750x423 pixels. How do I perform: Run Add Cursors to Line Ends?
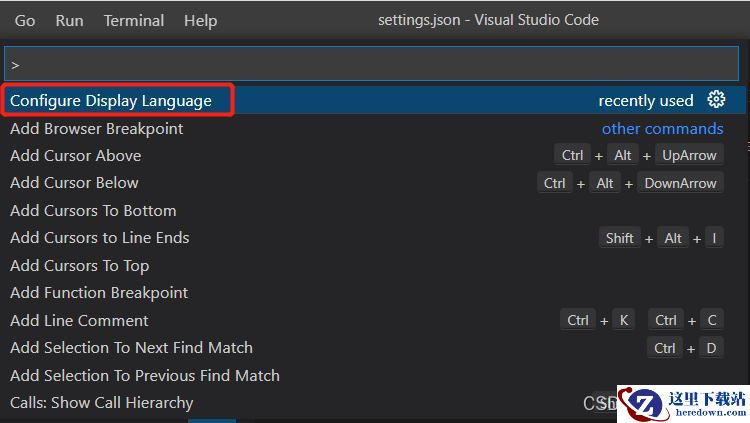373,238
